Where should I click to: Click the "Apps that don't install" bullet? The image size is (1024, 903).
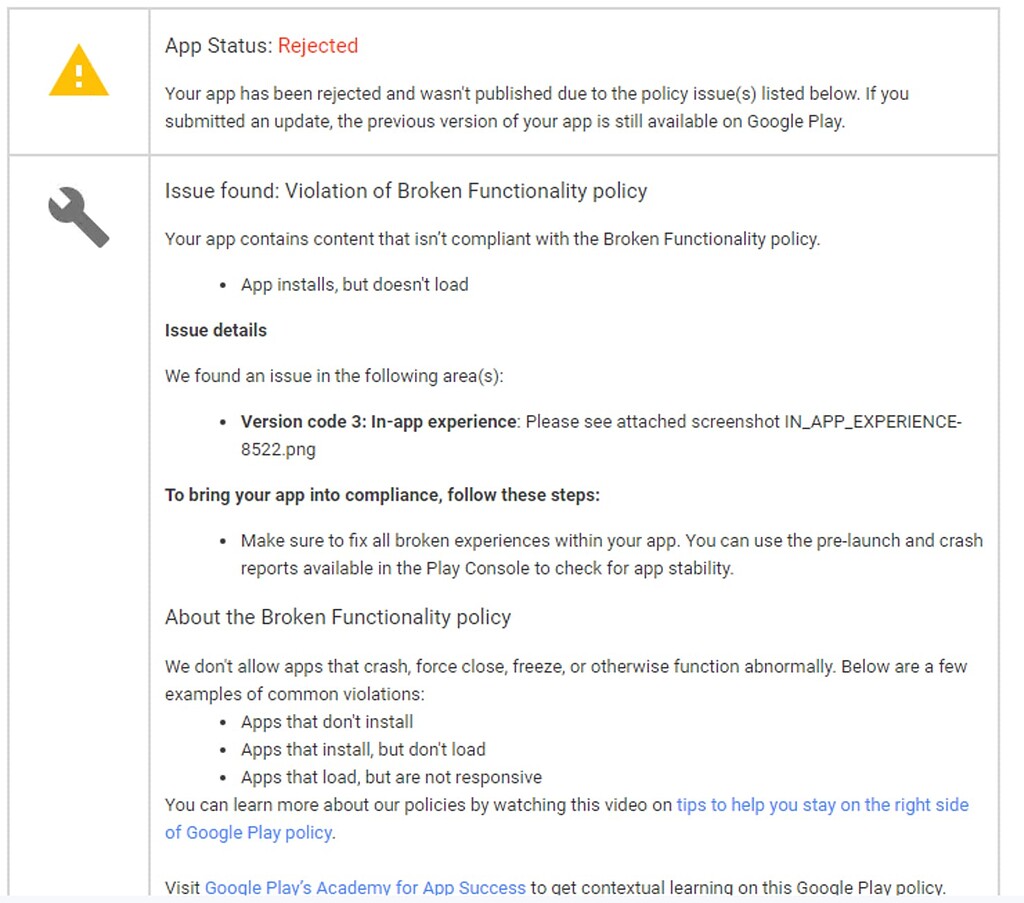pos(327,722)
